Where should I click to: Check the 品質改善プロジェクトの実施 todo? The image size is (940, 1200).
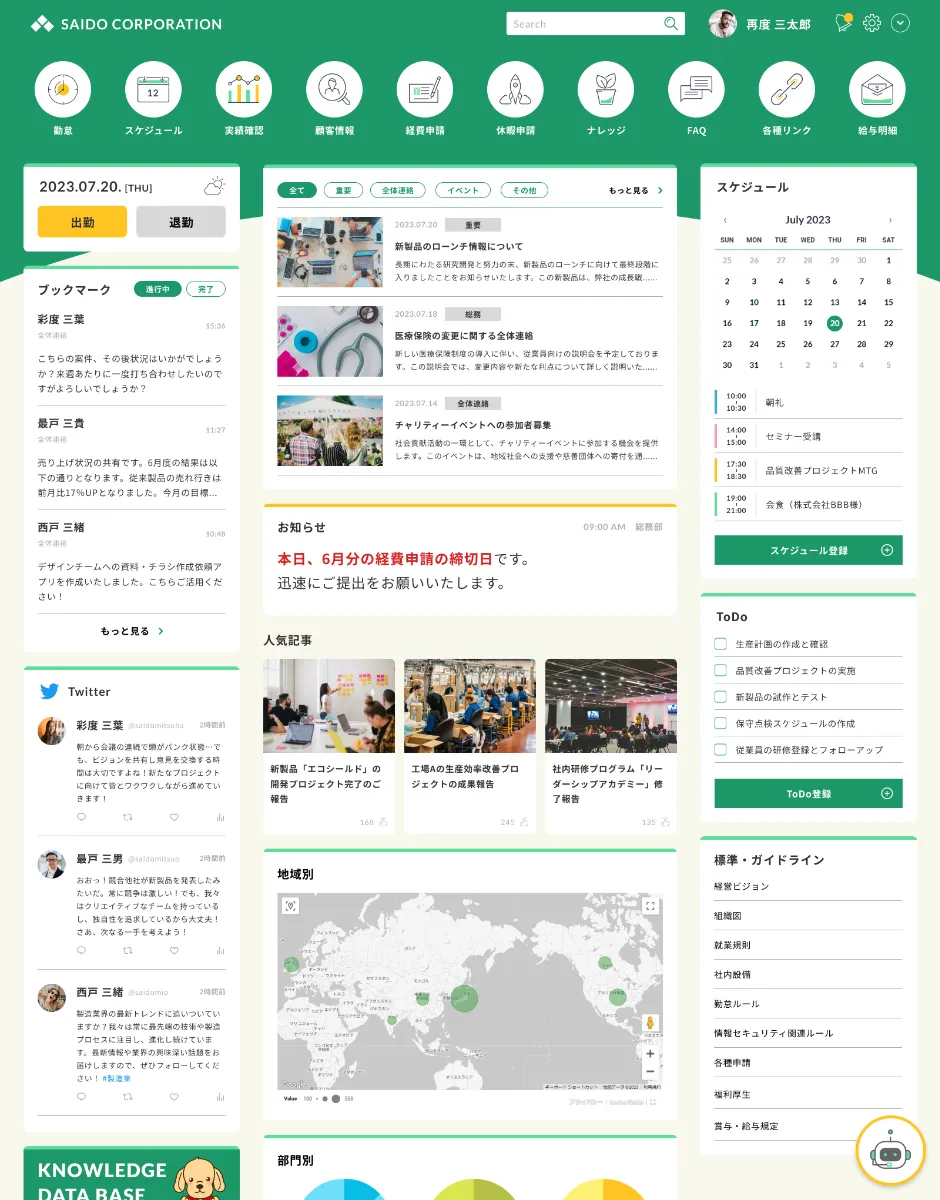pyautogui.click(x=720, y=670)
